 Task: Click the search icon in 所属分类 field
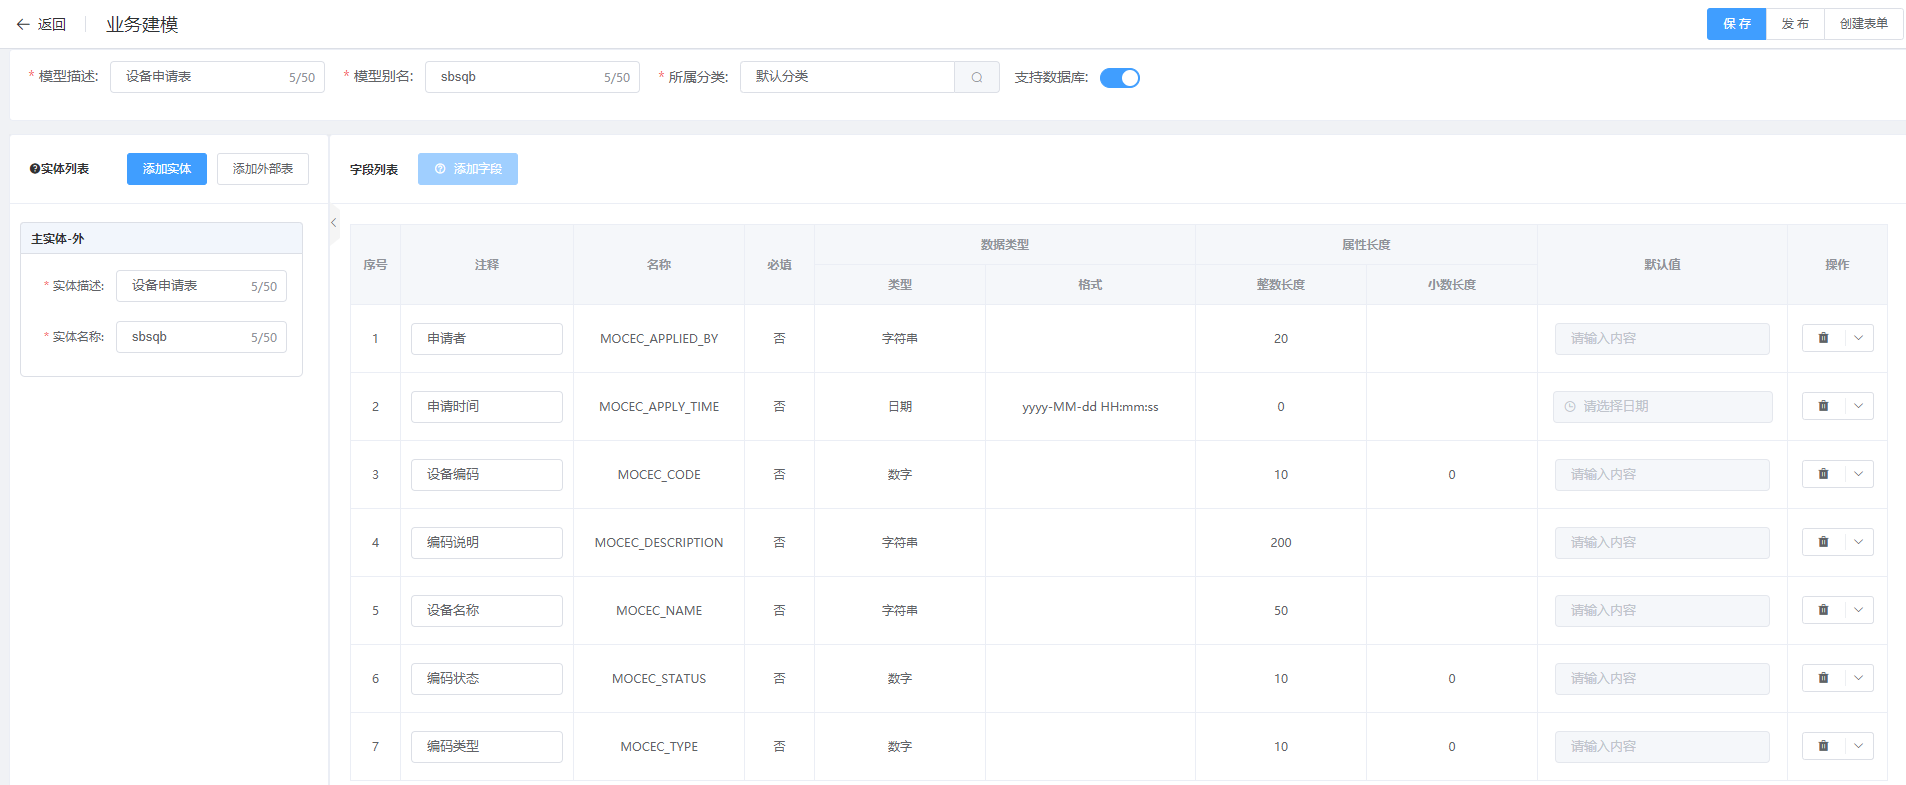point(977,77)
